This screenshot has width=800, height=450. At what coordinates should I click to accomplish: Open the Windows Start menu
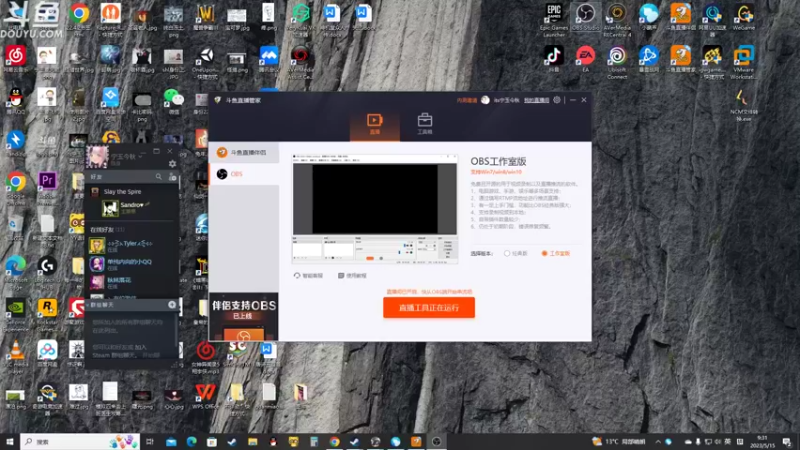pyautogui.click(x=10, y=441)
